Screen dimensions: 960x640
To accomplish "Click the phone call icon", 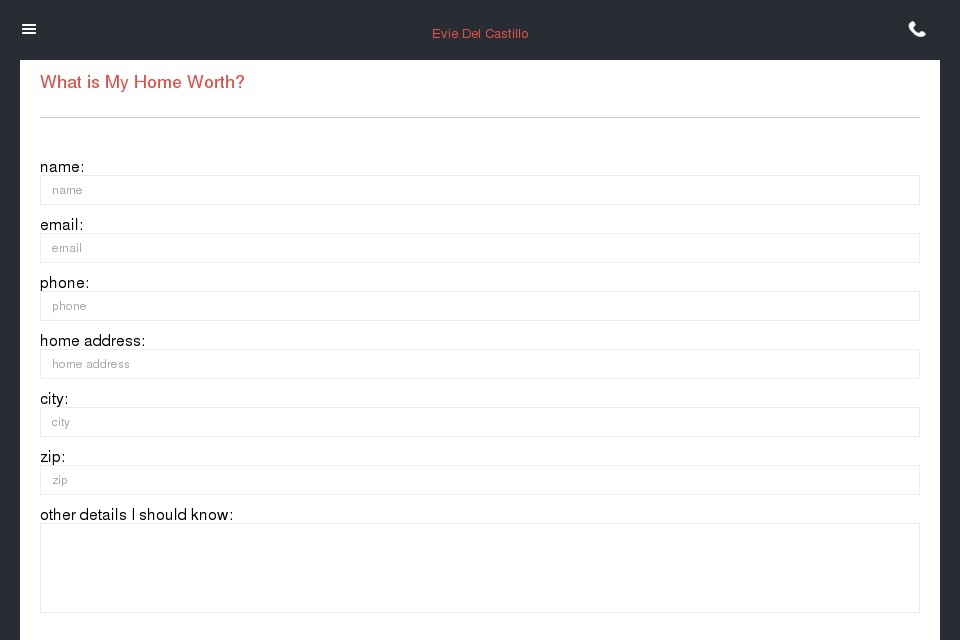I will 917,29.
